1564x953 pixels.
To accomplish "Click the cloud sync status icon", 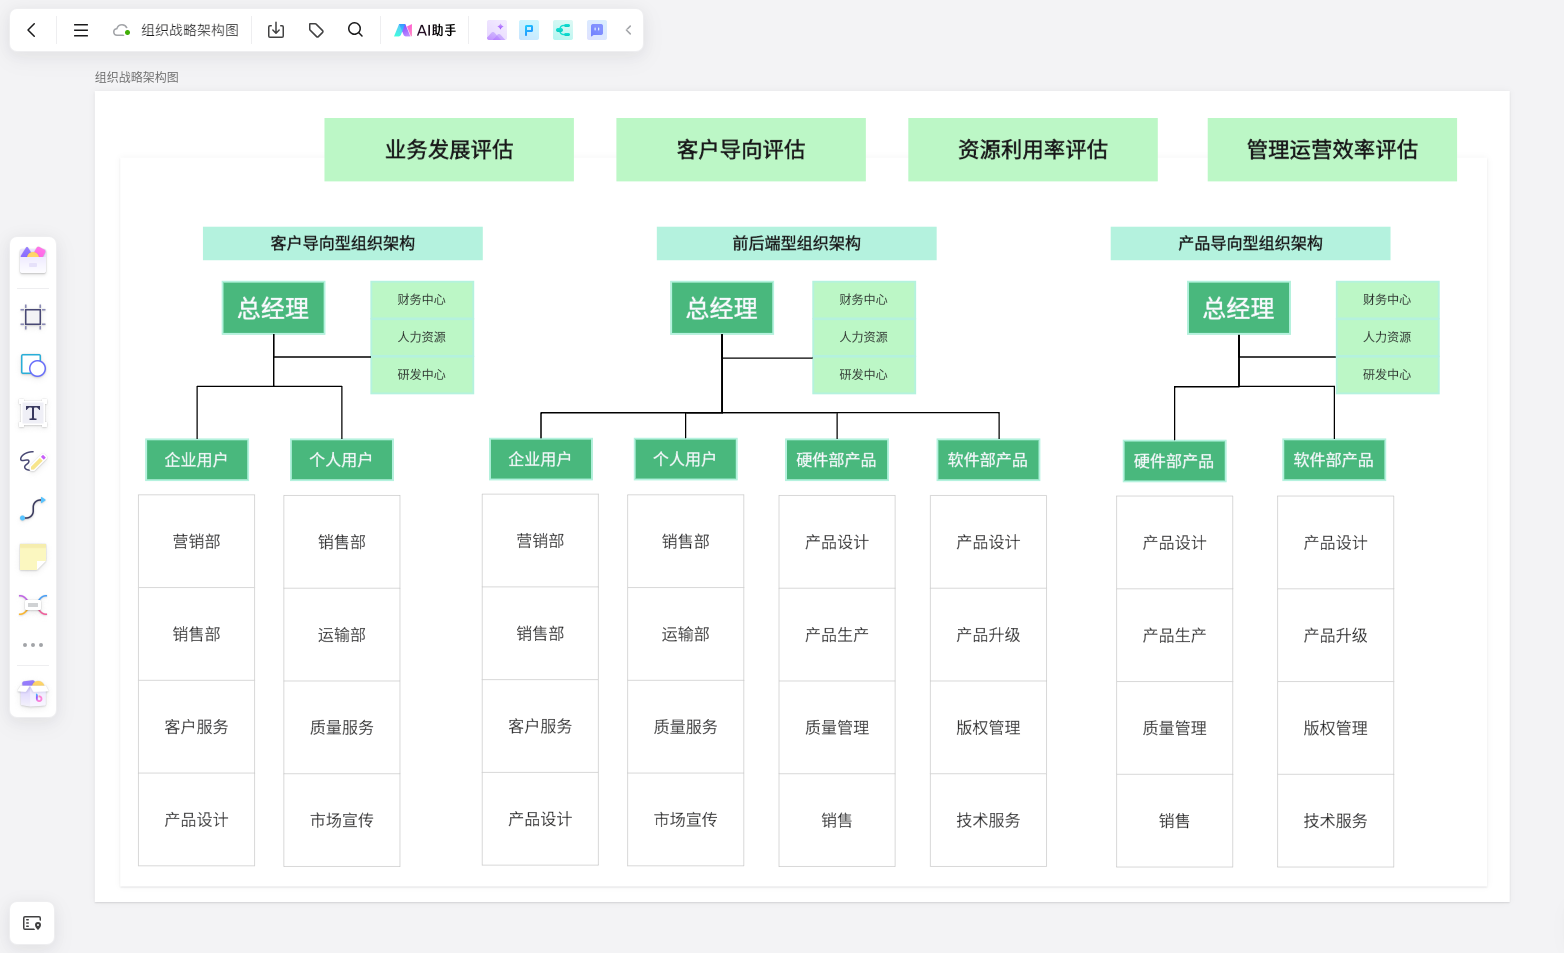I will point(122,30).
